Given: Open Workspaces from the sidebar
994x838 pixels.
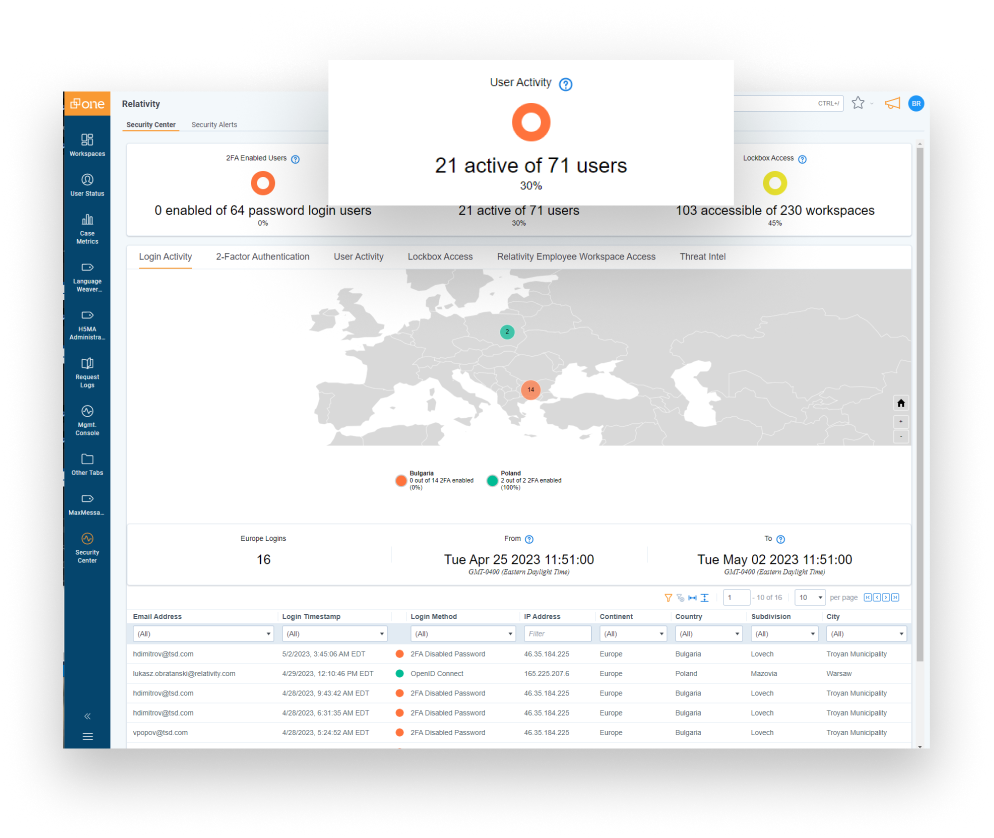Looking at the screenshot, I should pyautogui.click(x=87, y=144).
